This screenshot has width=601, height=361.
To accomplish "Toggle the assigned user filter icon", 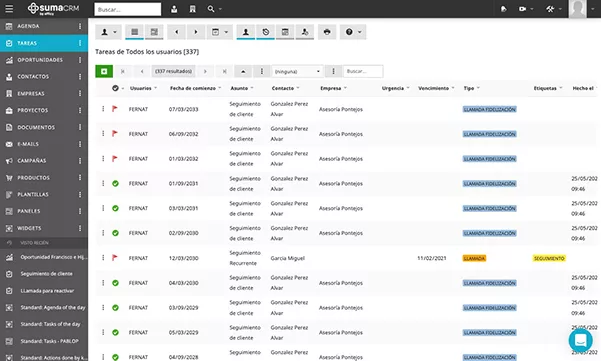I will click(x=305, y=32).
